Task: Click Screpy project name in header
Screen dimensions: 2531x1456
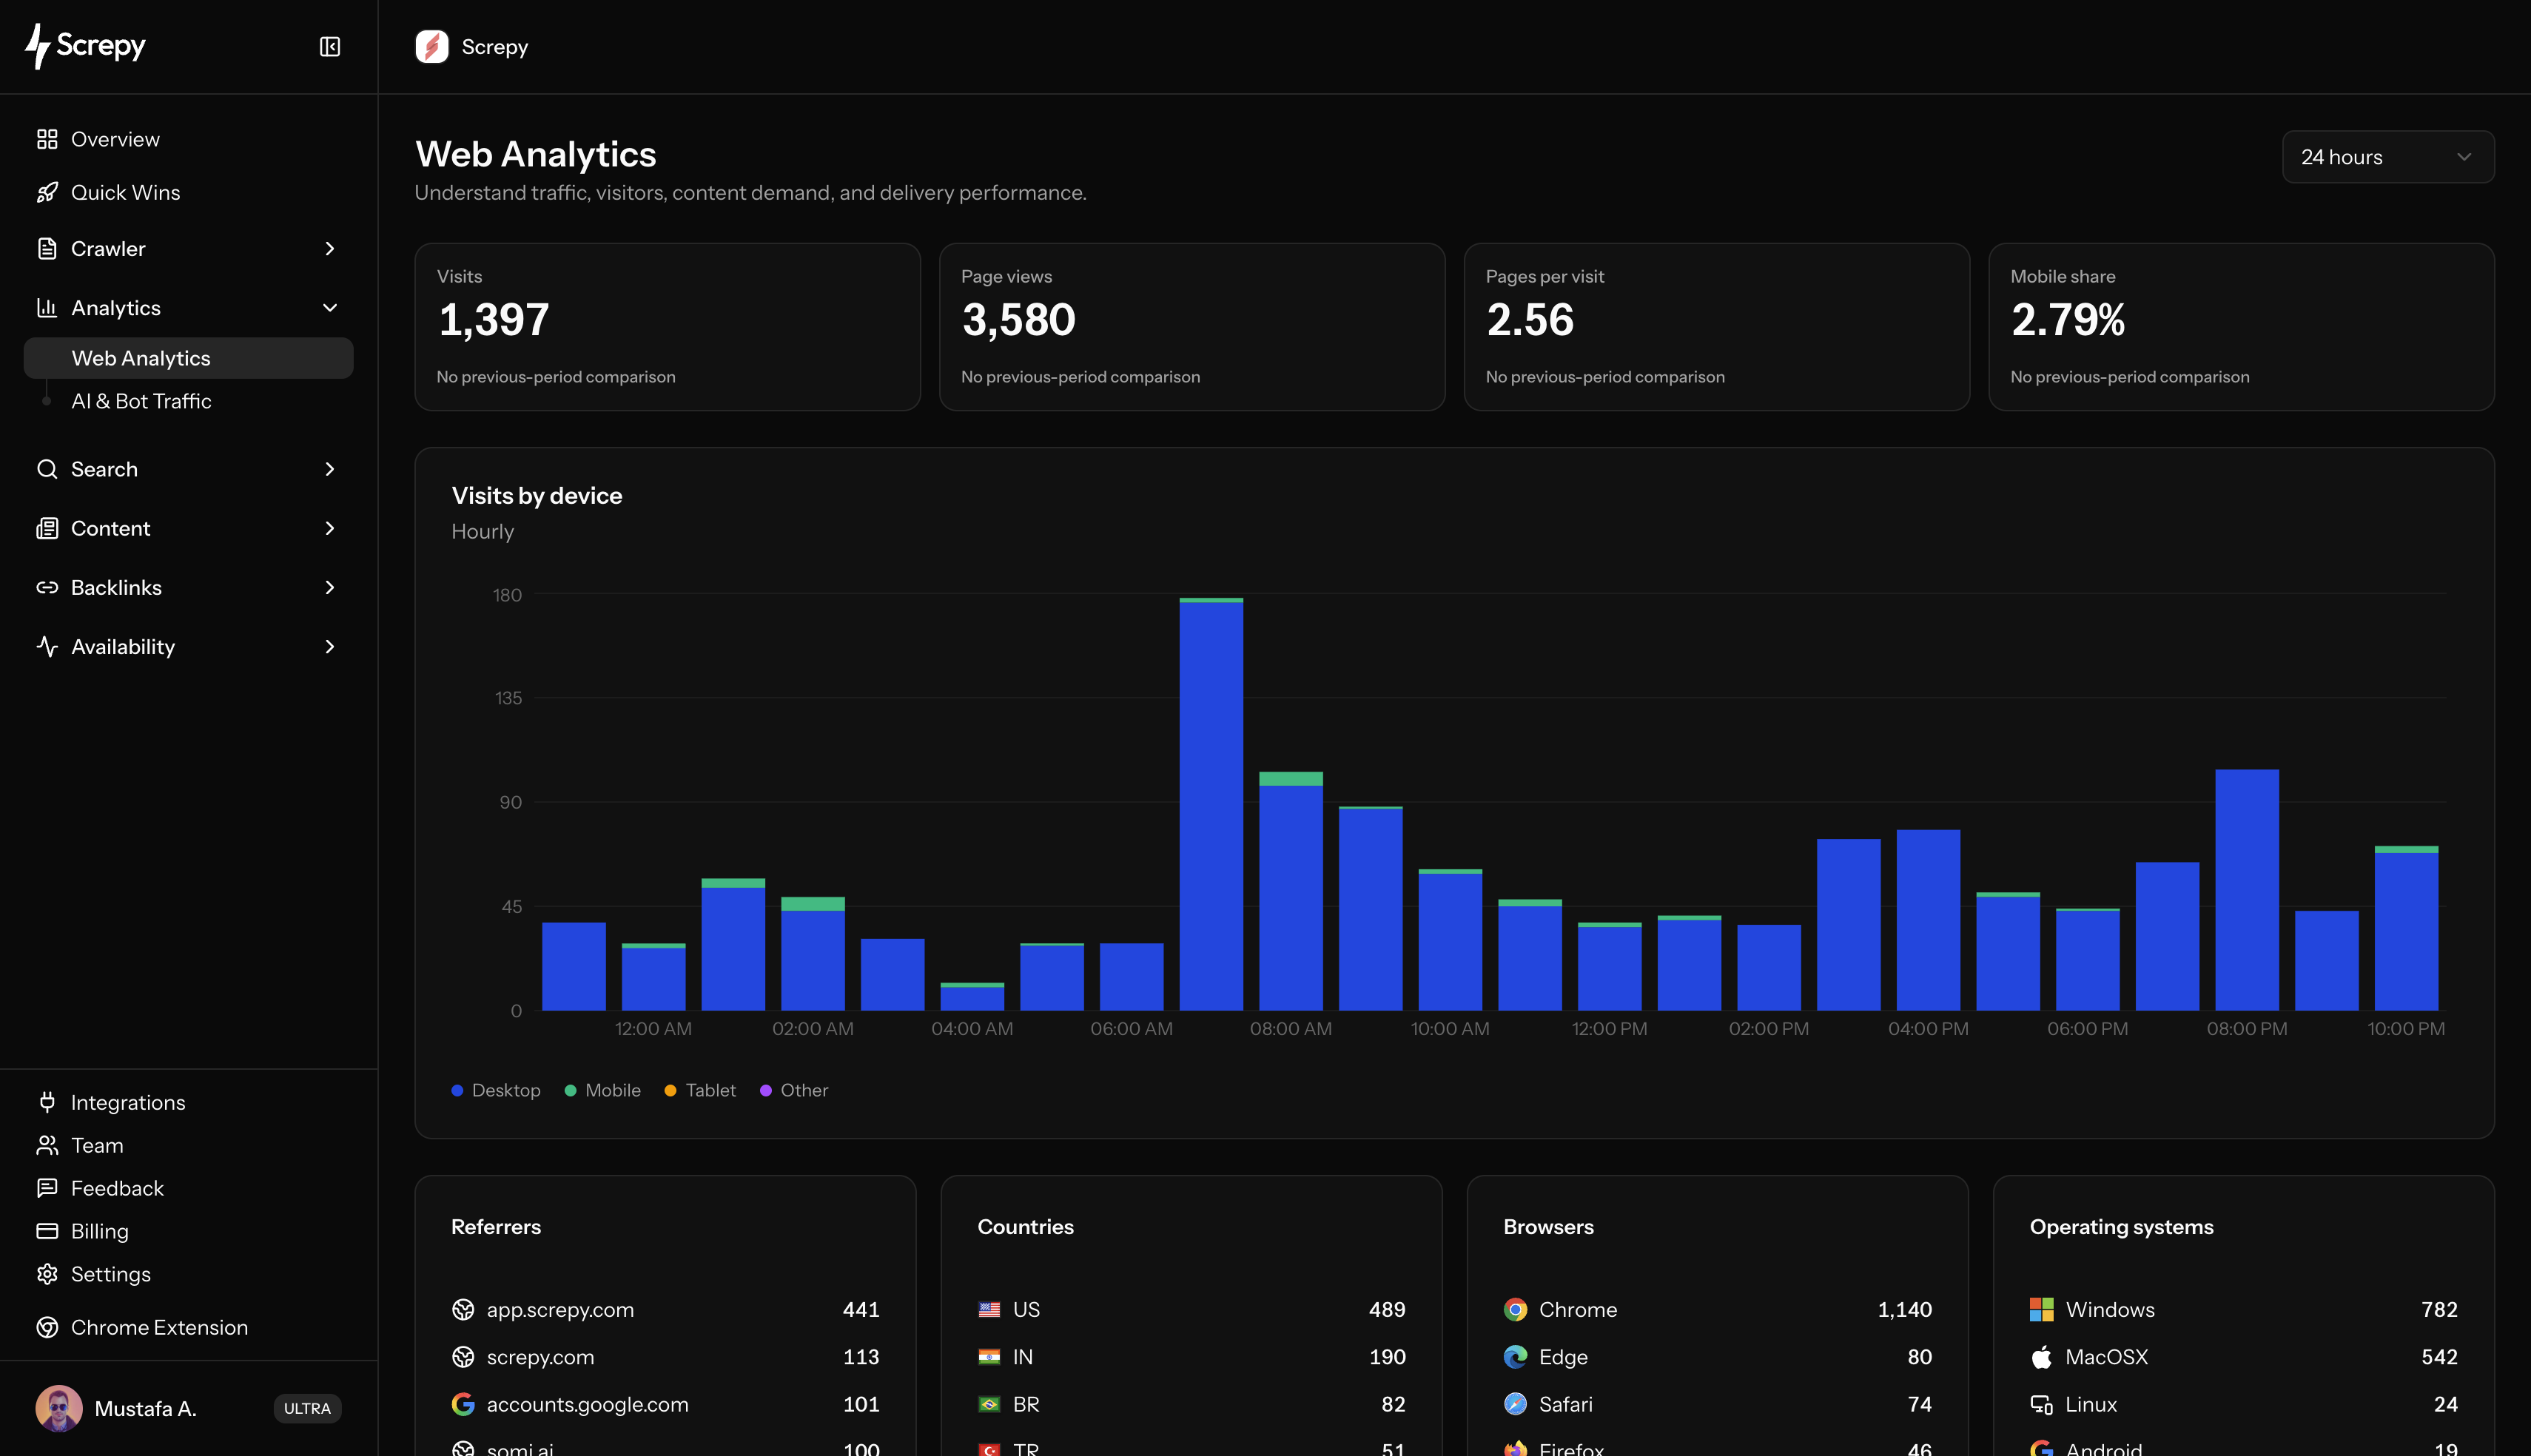Action: tap(495, 47)
